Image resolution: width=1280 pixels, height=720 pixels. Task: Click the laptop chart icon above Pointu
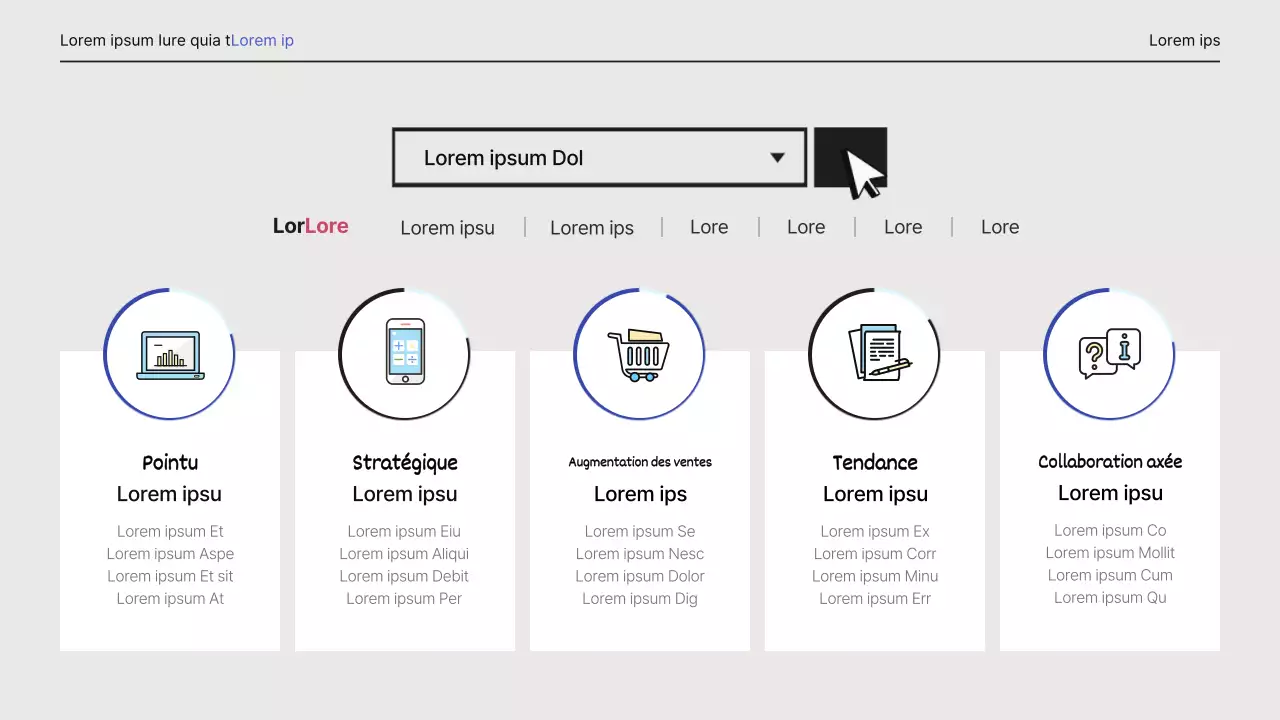coord(170,355)
